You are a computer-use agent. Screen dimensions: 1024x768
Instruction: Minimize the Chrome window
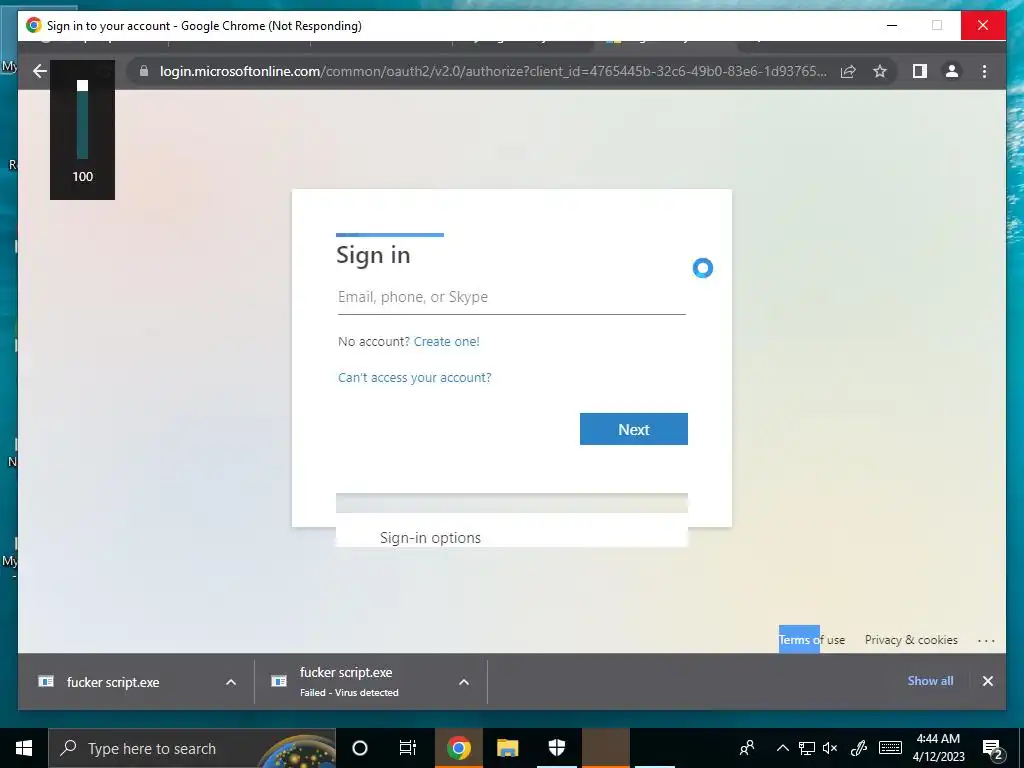coord(892,25)
